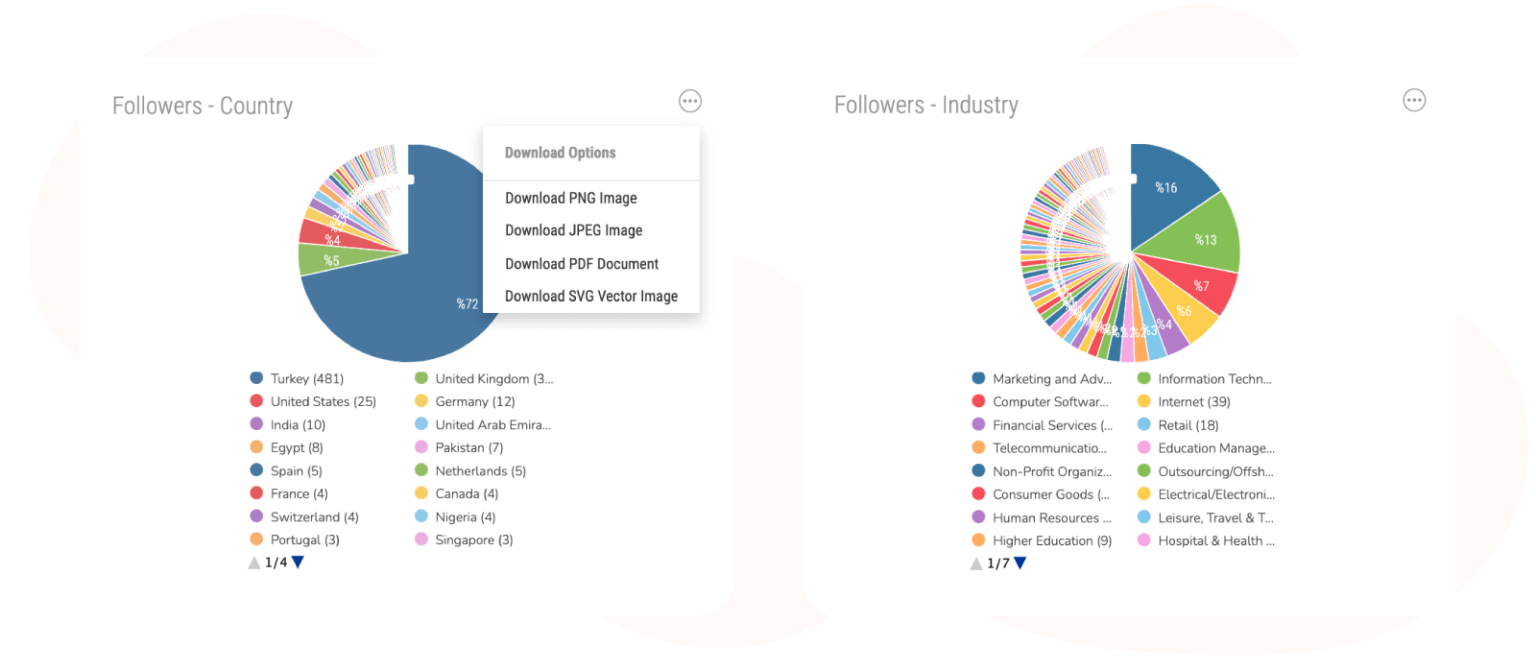Open the options menu for Followers - Country chart
Viewport: 1536px width, 672px height.
click(690, 100)
